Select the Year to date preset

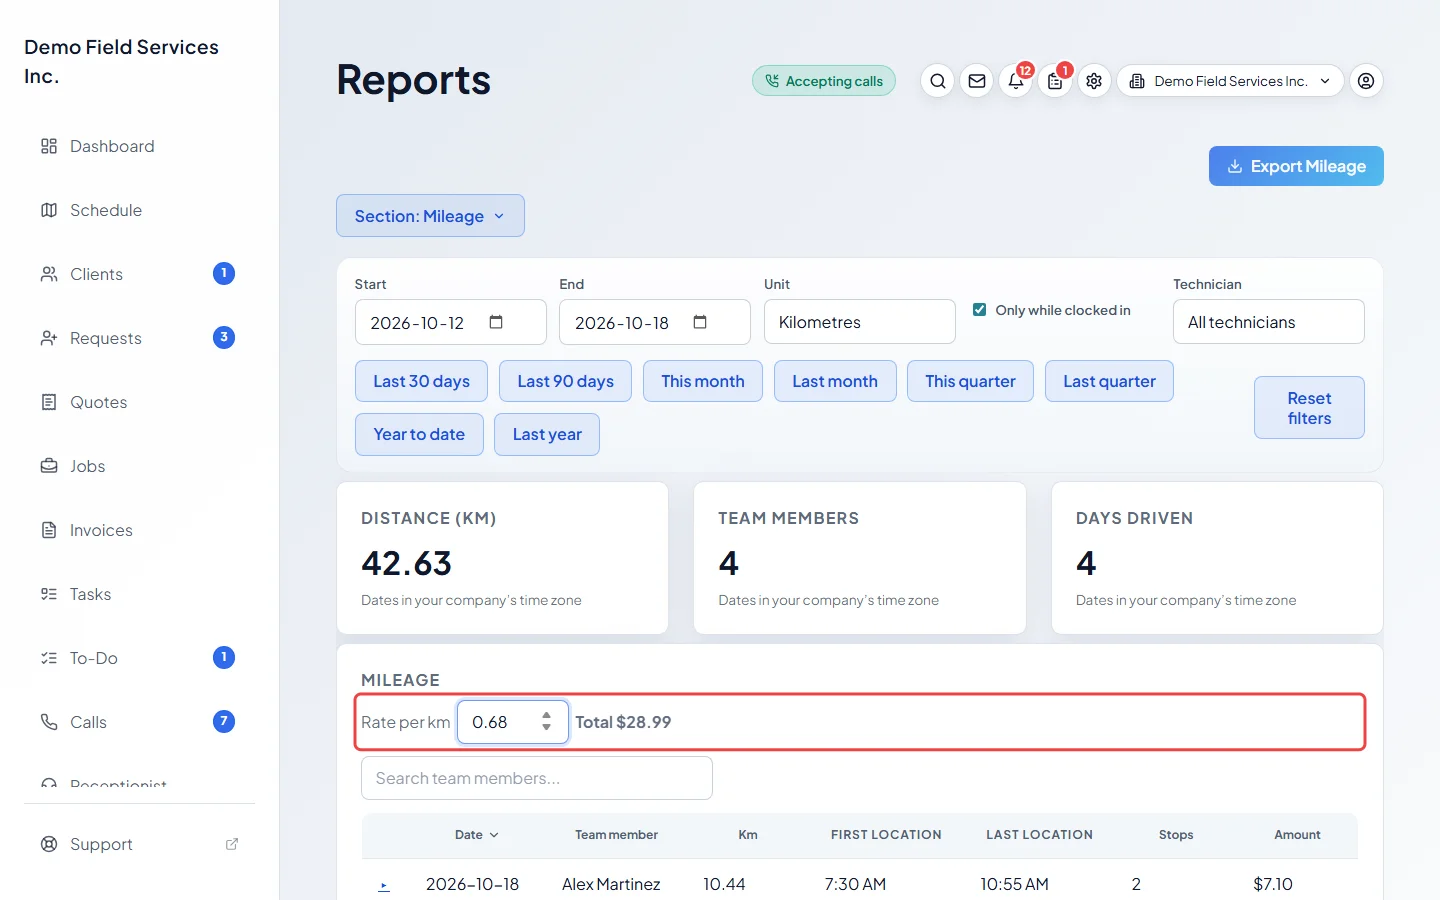pos(419,434)
